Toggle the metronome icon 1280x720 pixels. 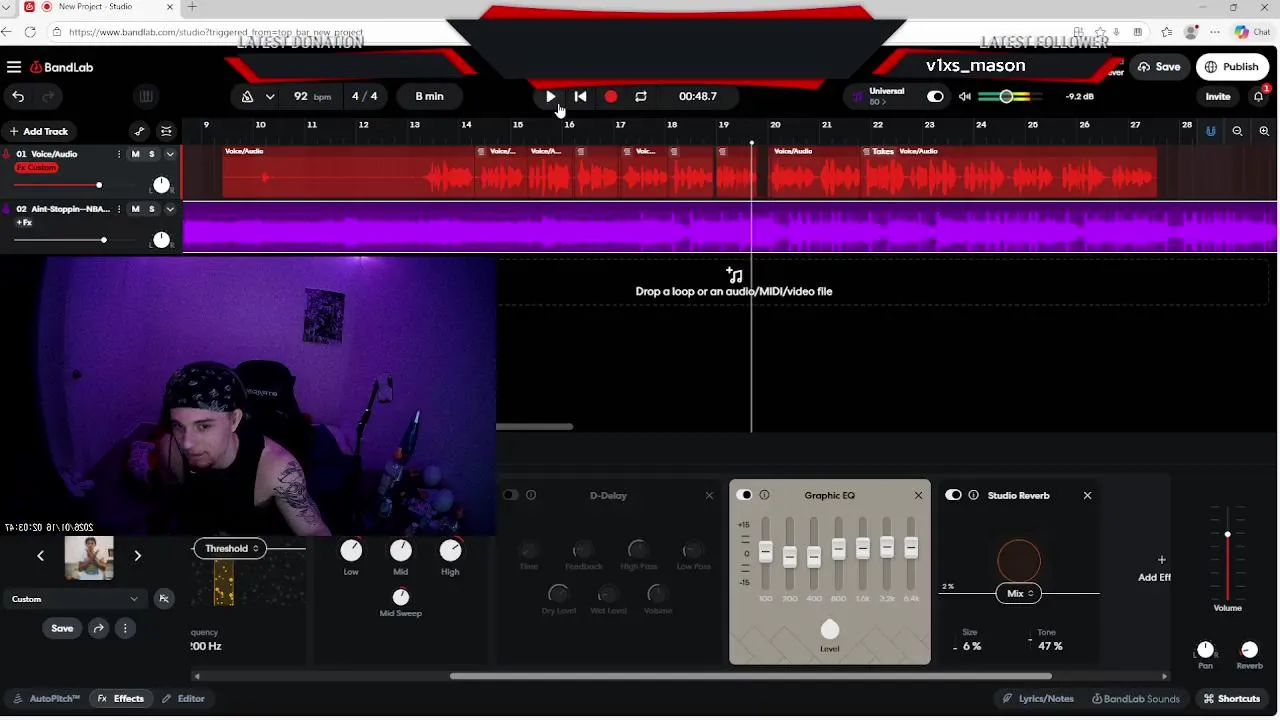pos(248,97)
